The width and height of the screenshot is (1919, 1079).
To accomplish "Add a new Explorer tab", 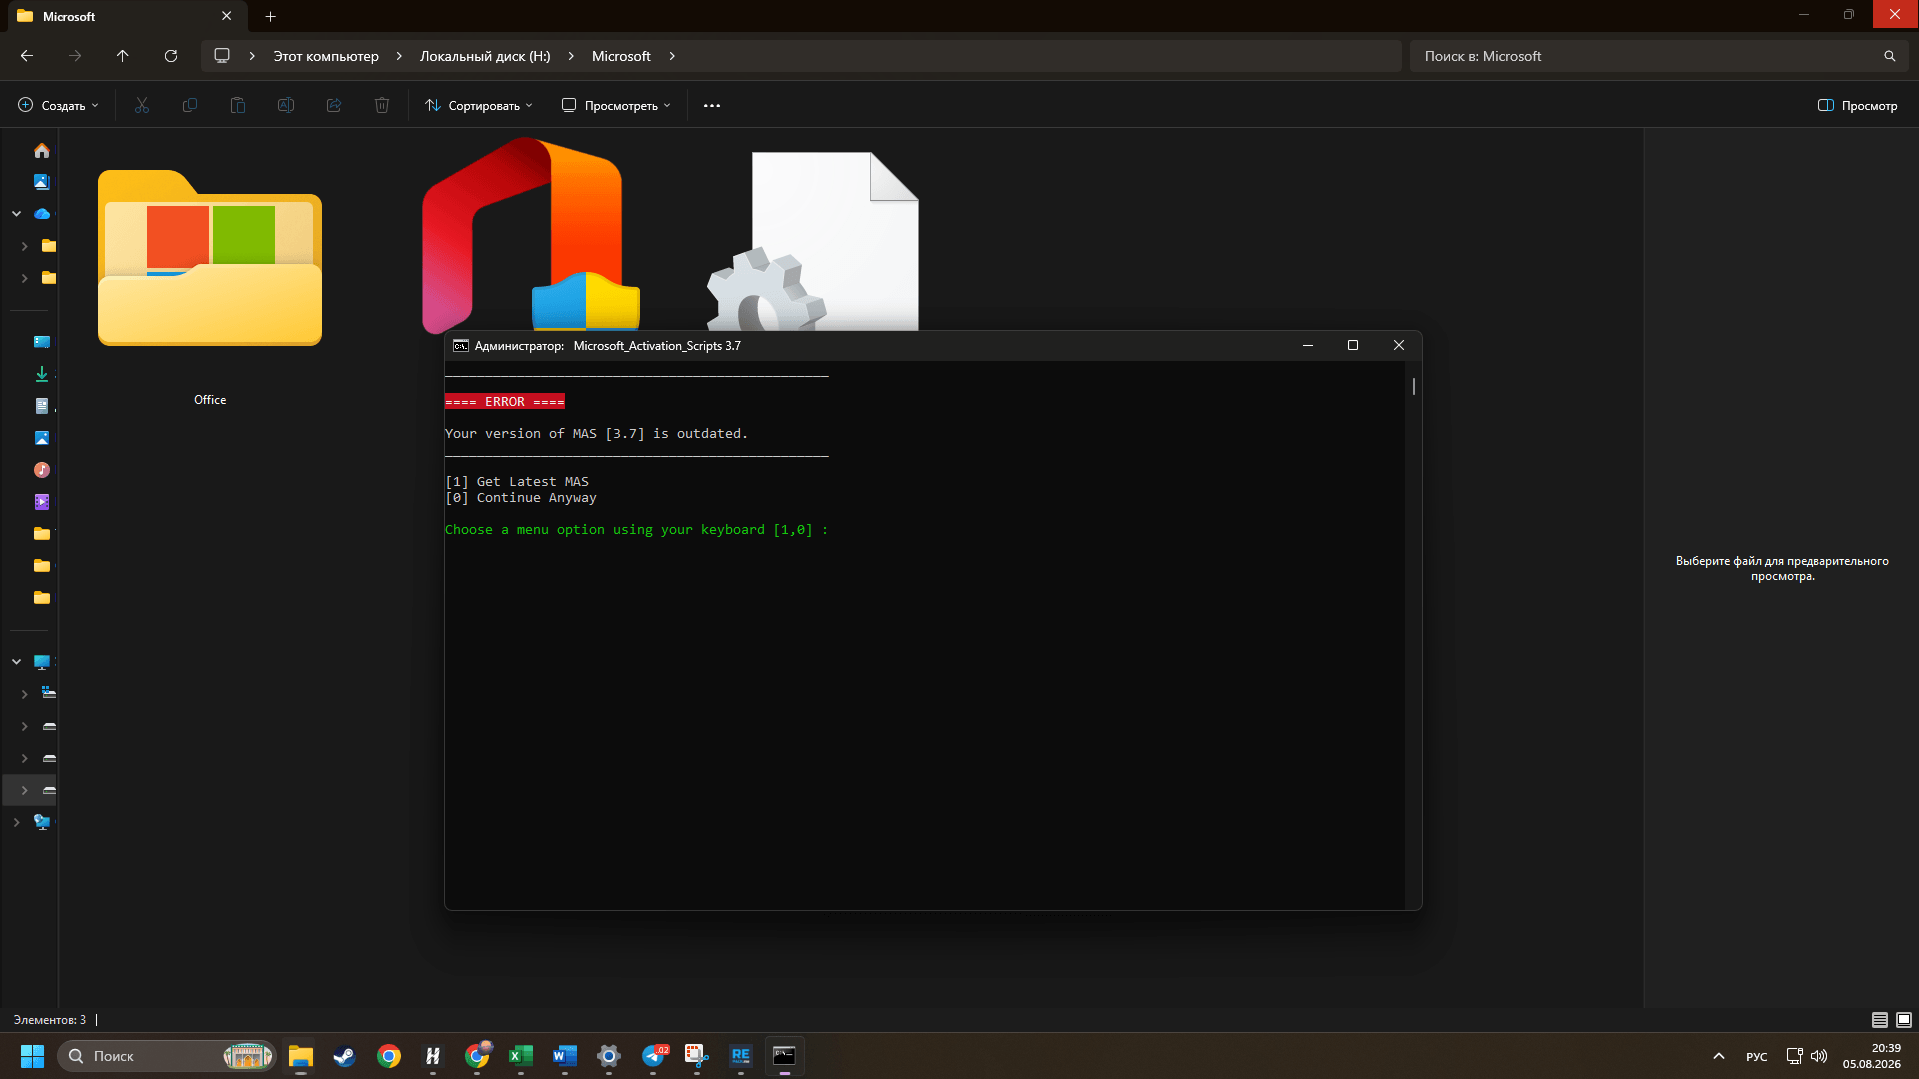I will pyautogui.click(x=270, y=16).
